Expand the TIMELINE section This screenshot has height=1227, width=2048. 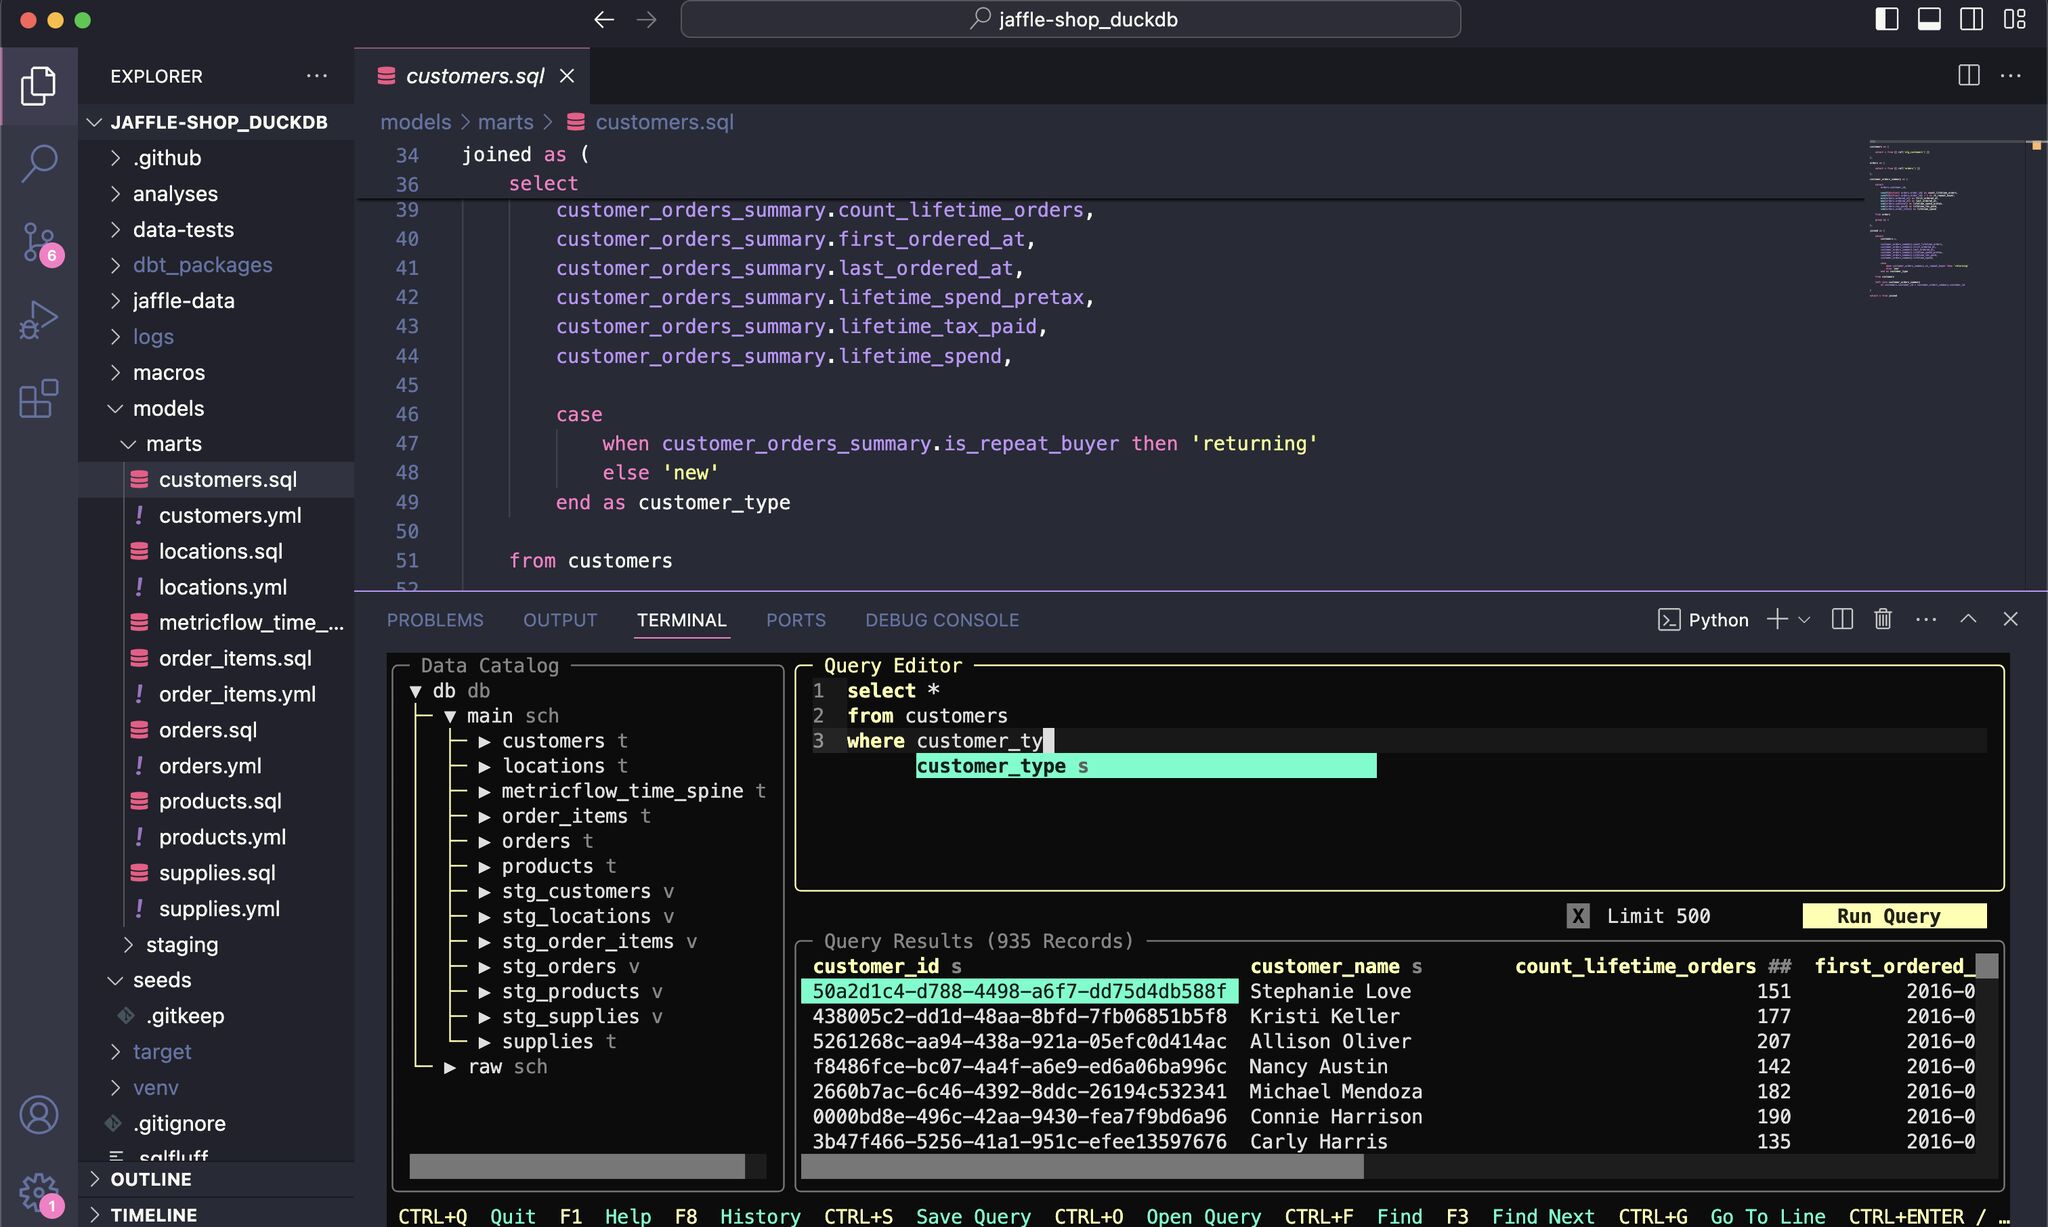click(x=216, y=1214)
